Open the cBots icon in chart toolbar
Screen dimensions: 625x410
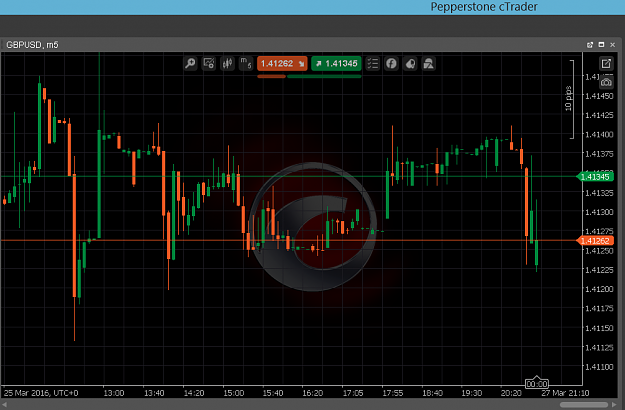coord(410,63)
